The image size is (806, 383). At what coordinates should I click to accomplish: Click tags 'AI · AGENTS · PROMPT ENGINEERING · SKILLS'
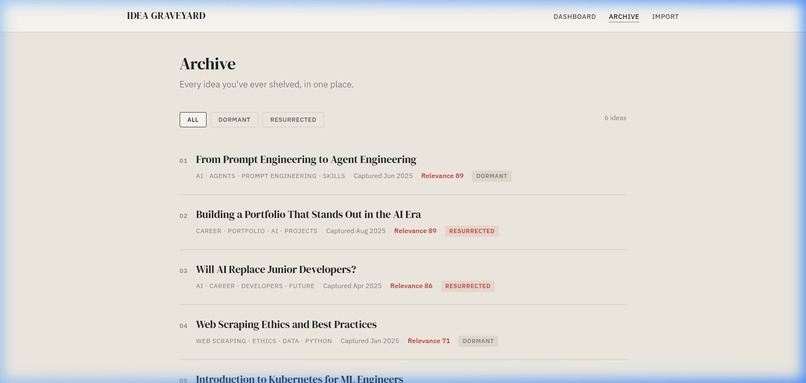pyautogui.click(x=270, y=176)
